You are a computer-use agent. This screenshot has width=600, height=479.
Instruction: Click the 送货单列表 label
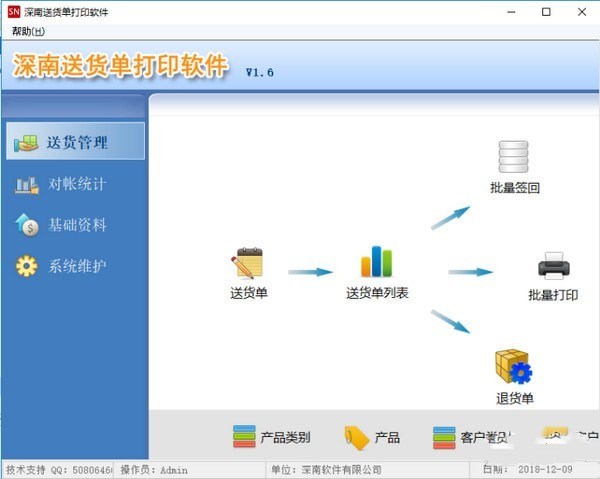point(377,293)
